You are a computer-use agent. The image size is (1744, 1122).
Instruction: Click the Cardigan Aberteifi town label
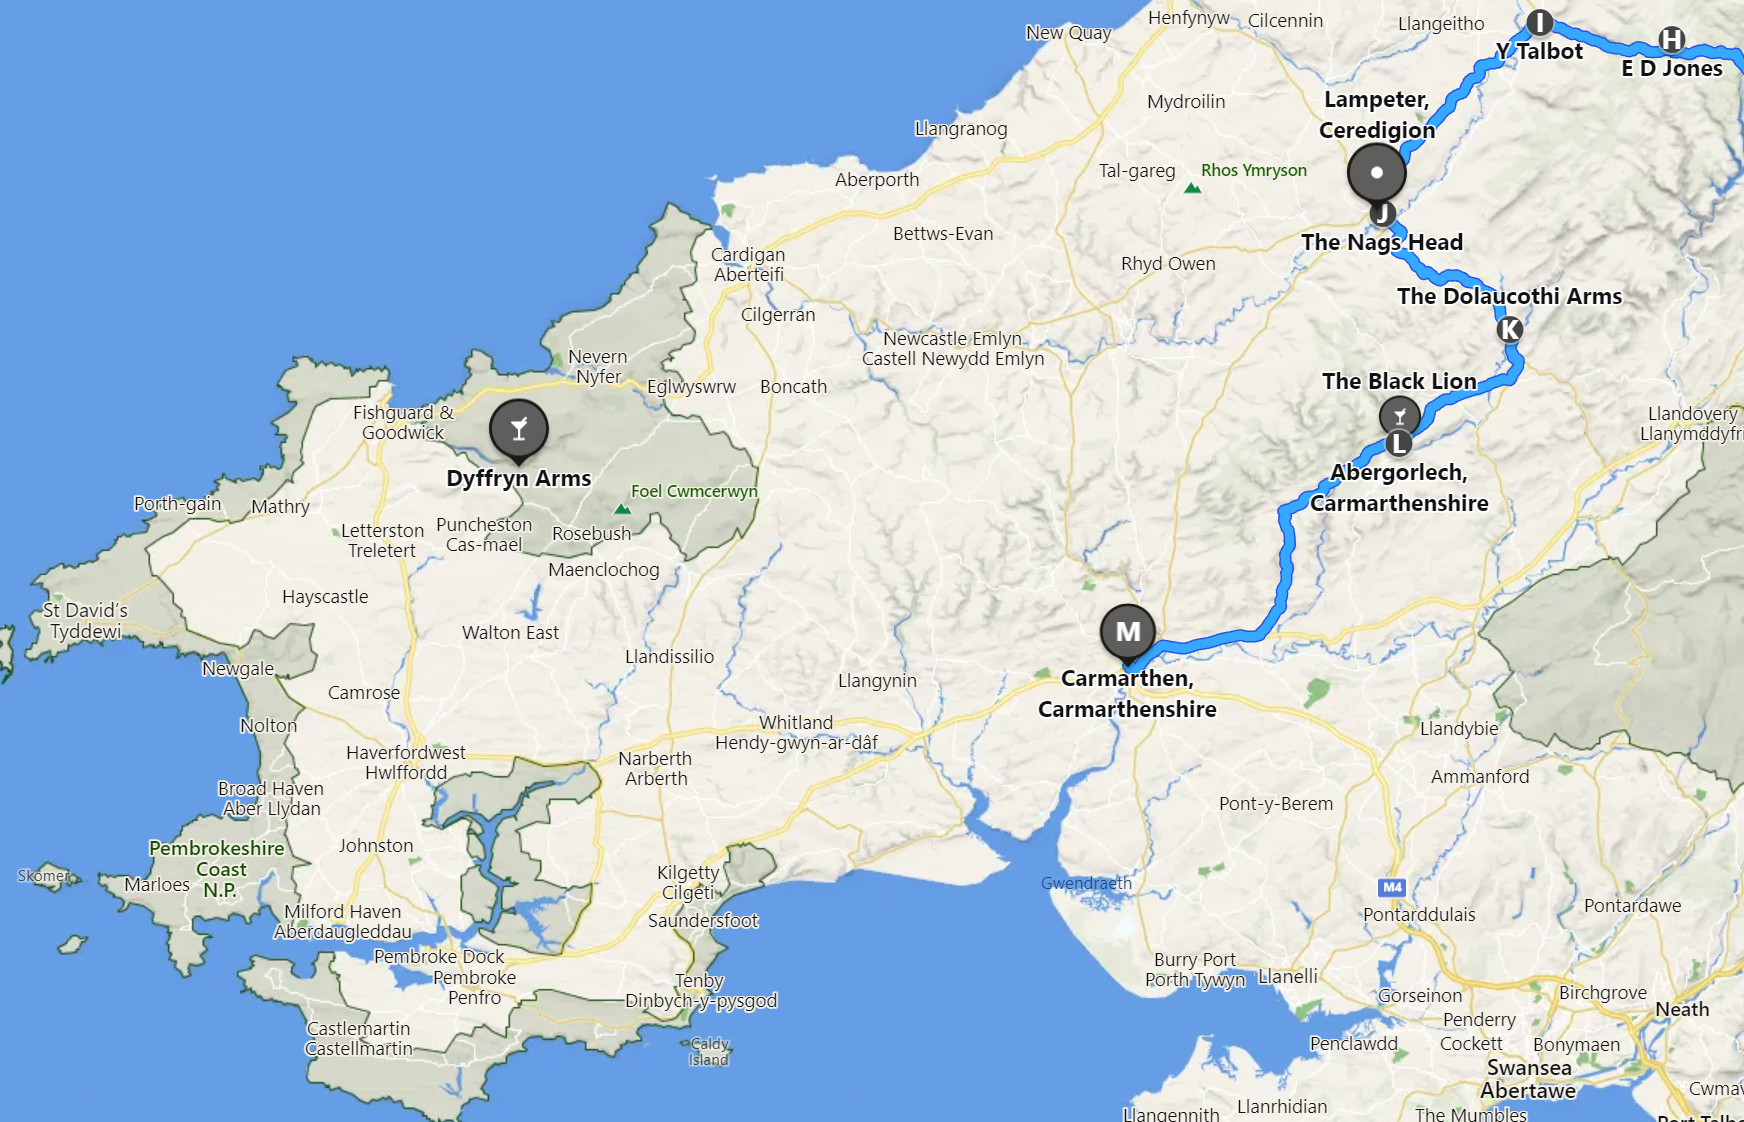click(x=748, y=264)
